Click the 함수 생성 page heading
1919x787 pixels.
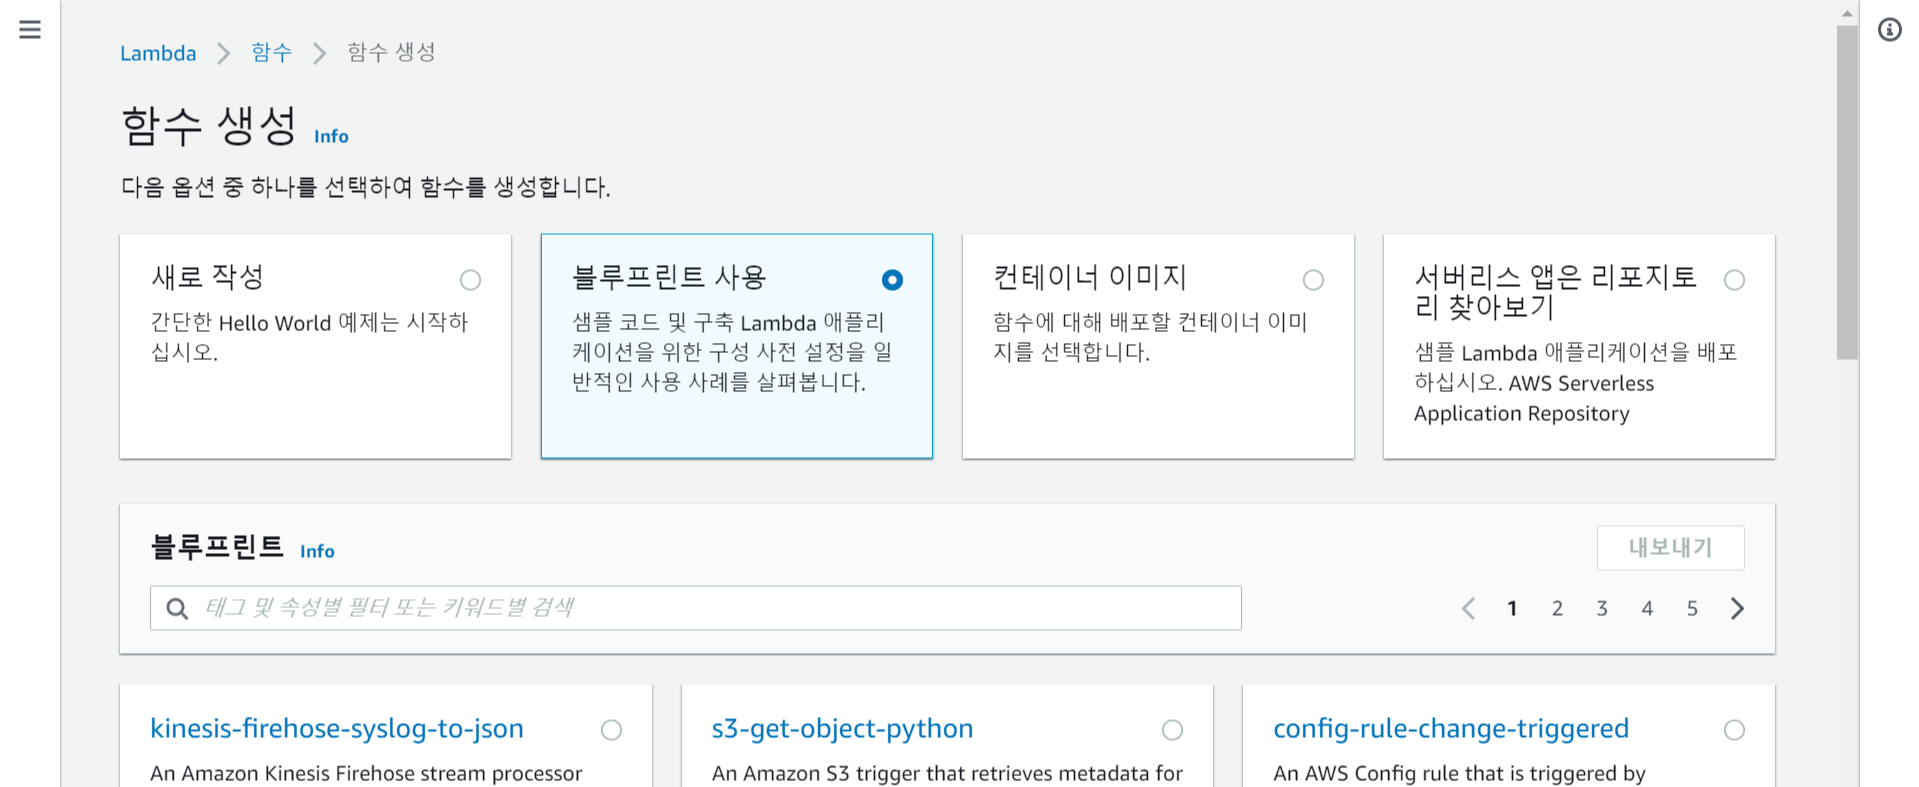tap(209, 127)
